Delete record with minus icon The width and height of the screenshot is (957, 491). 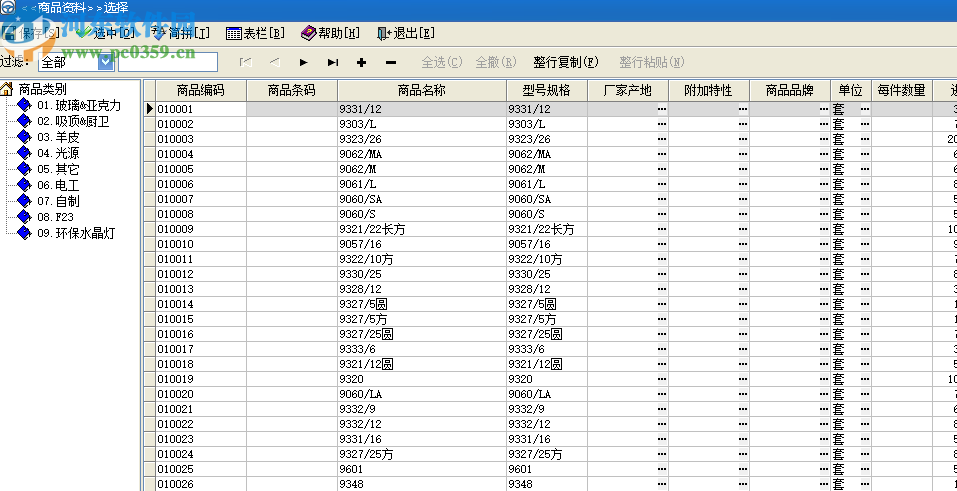point(391,62)
